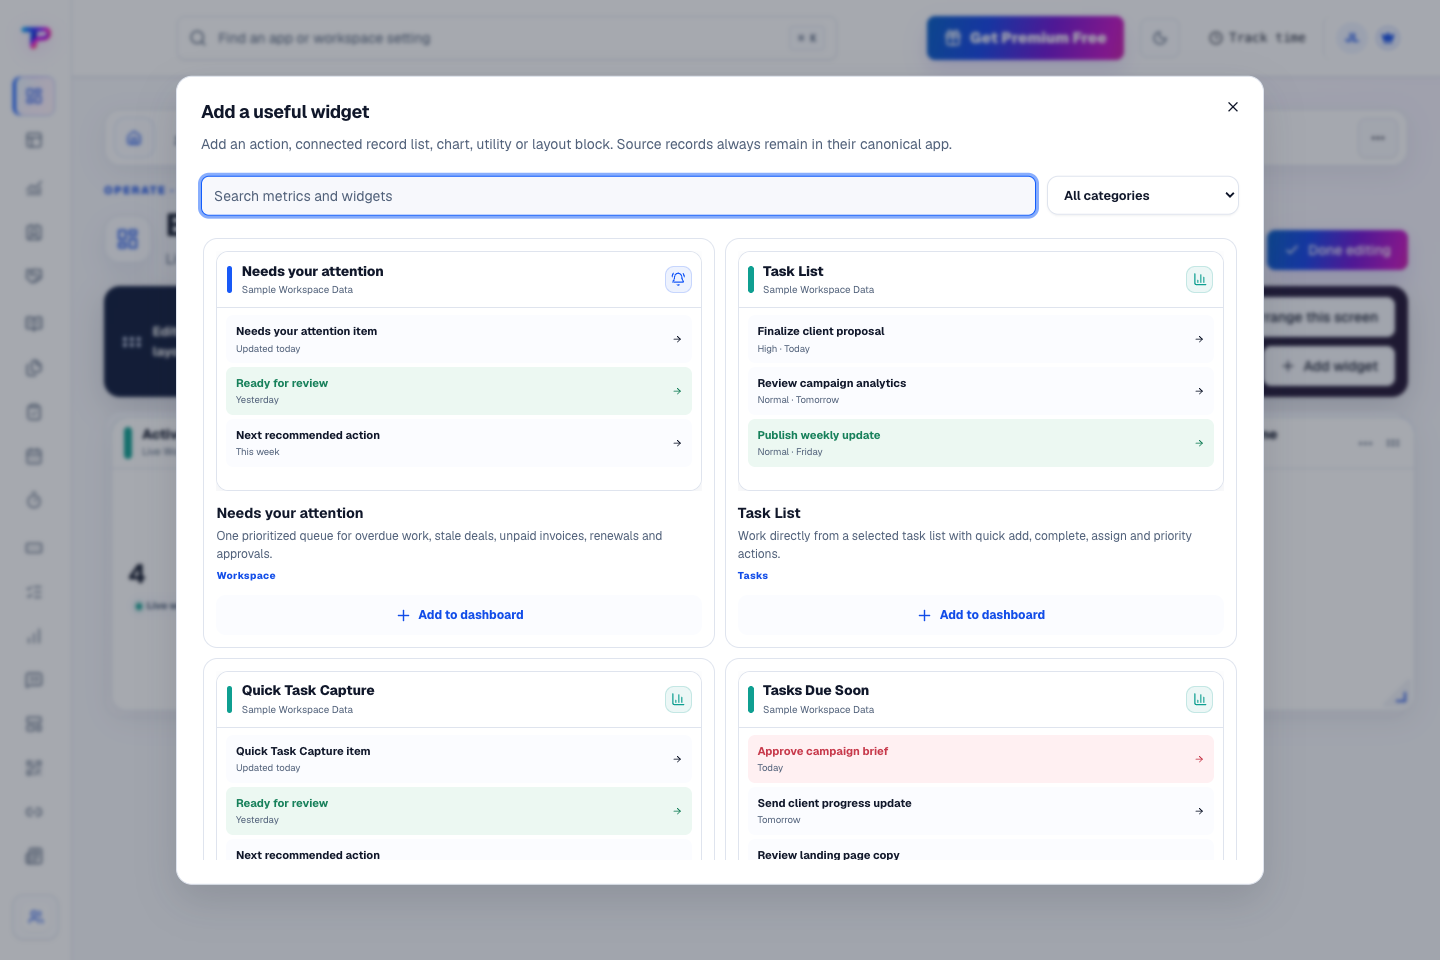Open Review campaign analytics task
Image resolution: width=1440 pixels, height=960 pixels.
coord(980,391)
